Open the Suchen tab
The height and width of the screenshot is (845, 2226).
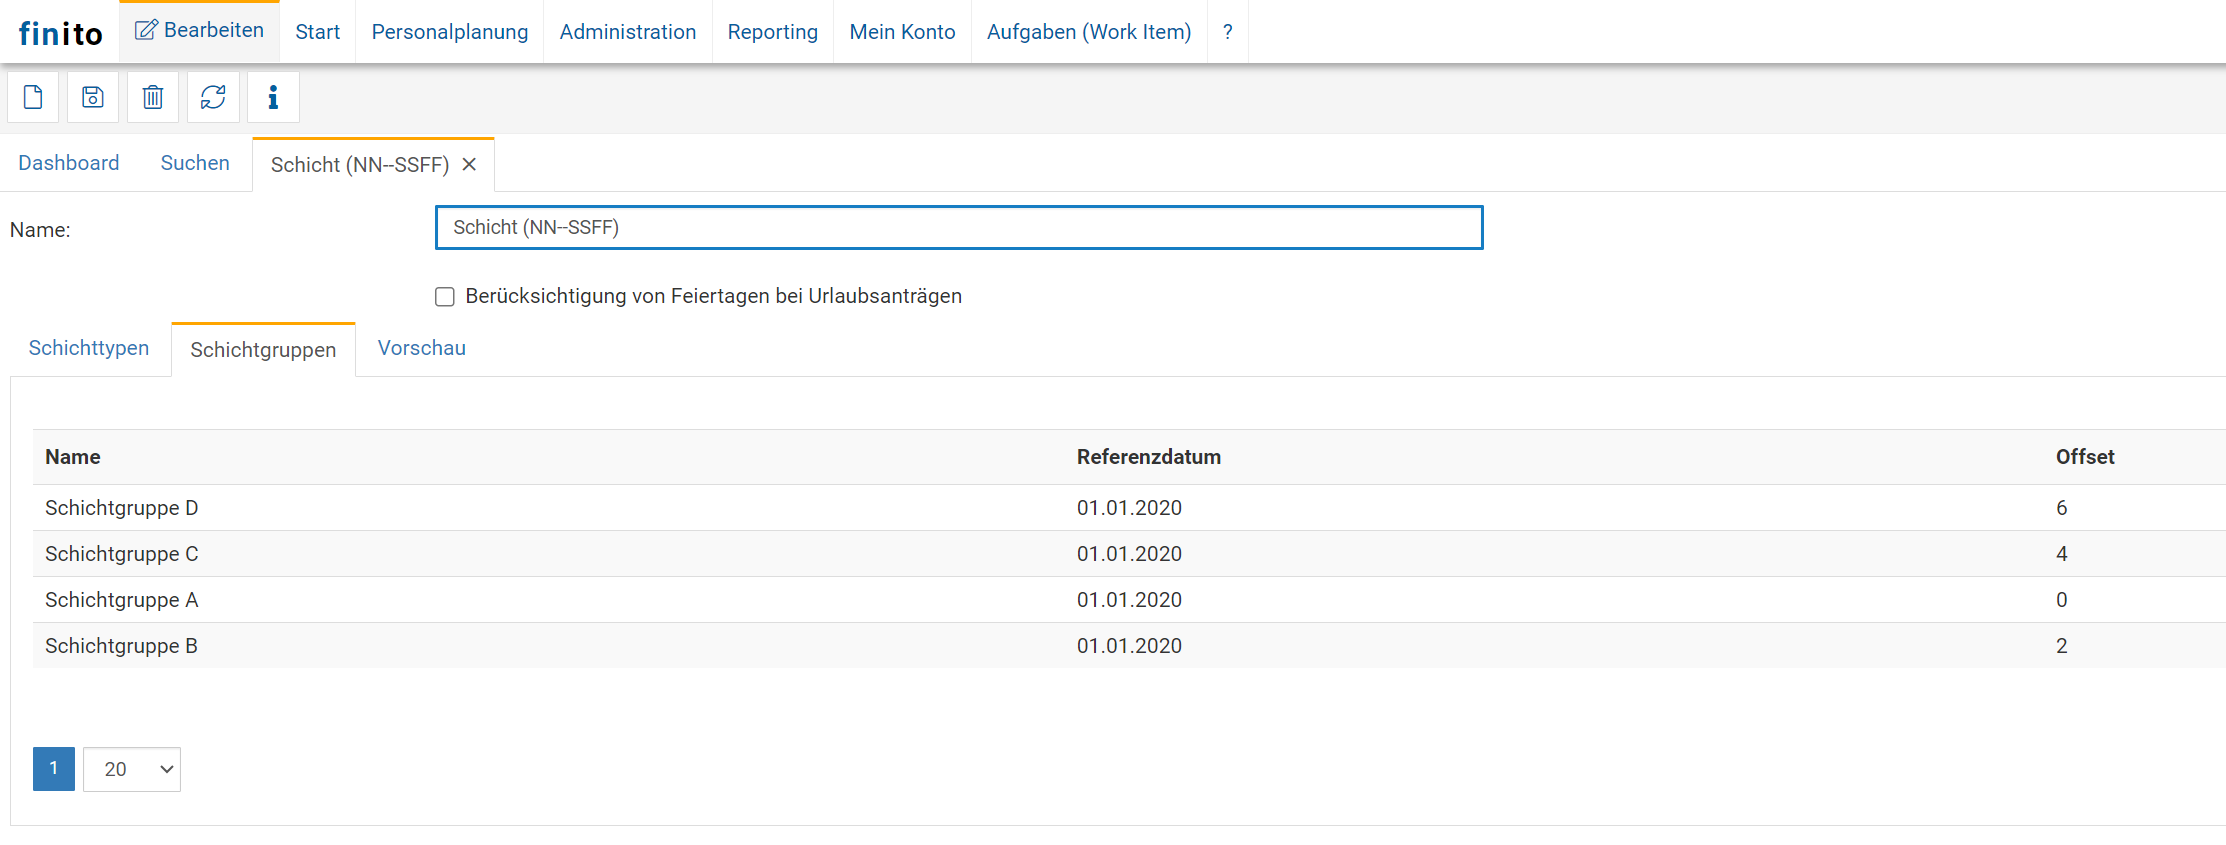(195, 163)
